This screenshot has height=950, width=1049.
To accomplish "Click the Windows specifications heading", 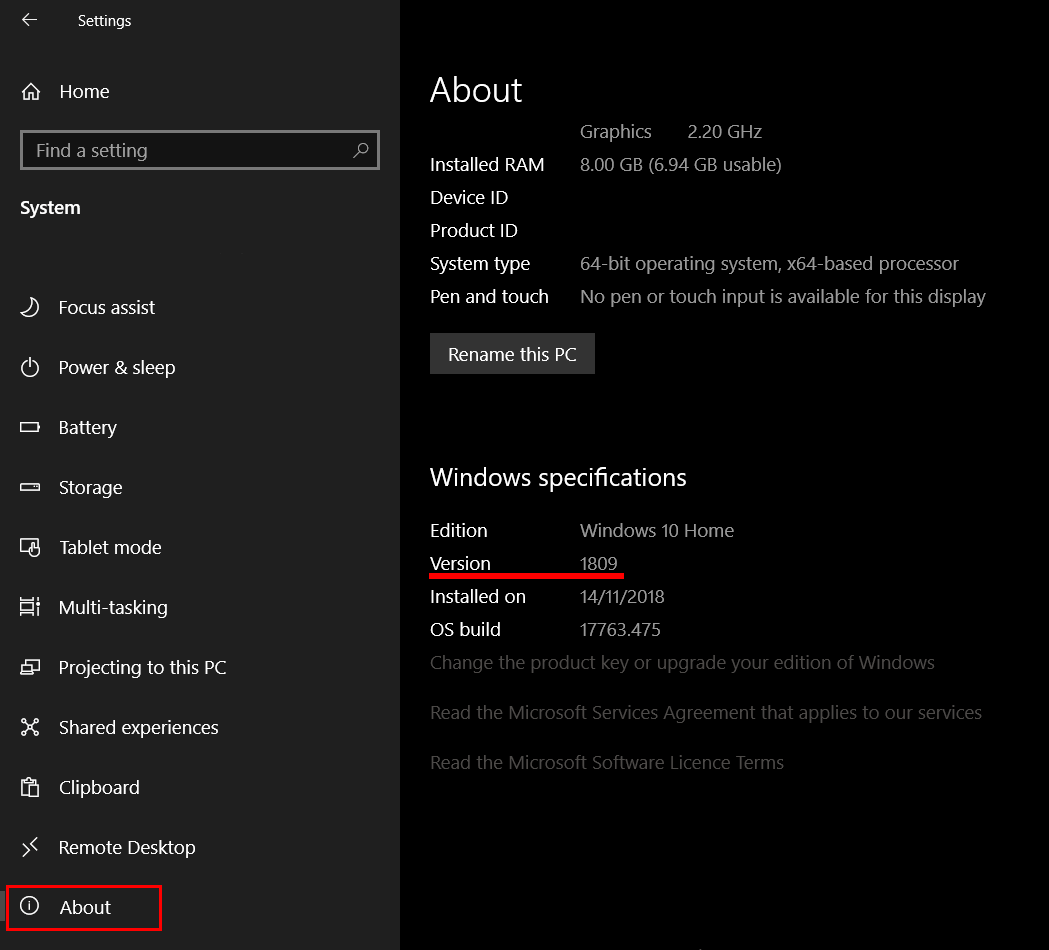I will (558, 478).
